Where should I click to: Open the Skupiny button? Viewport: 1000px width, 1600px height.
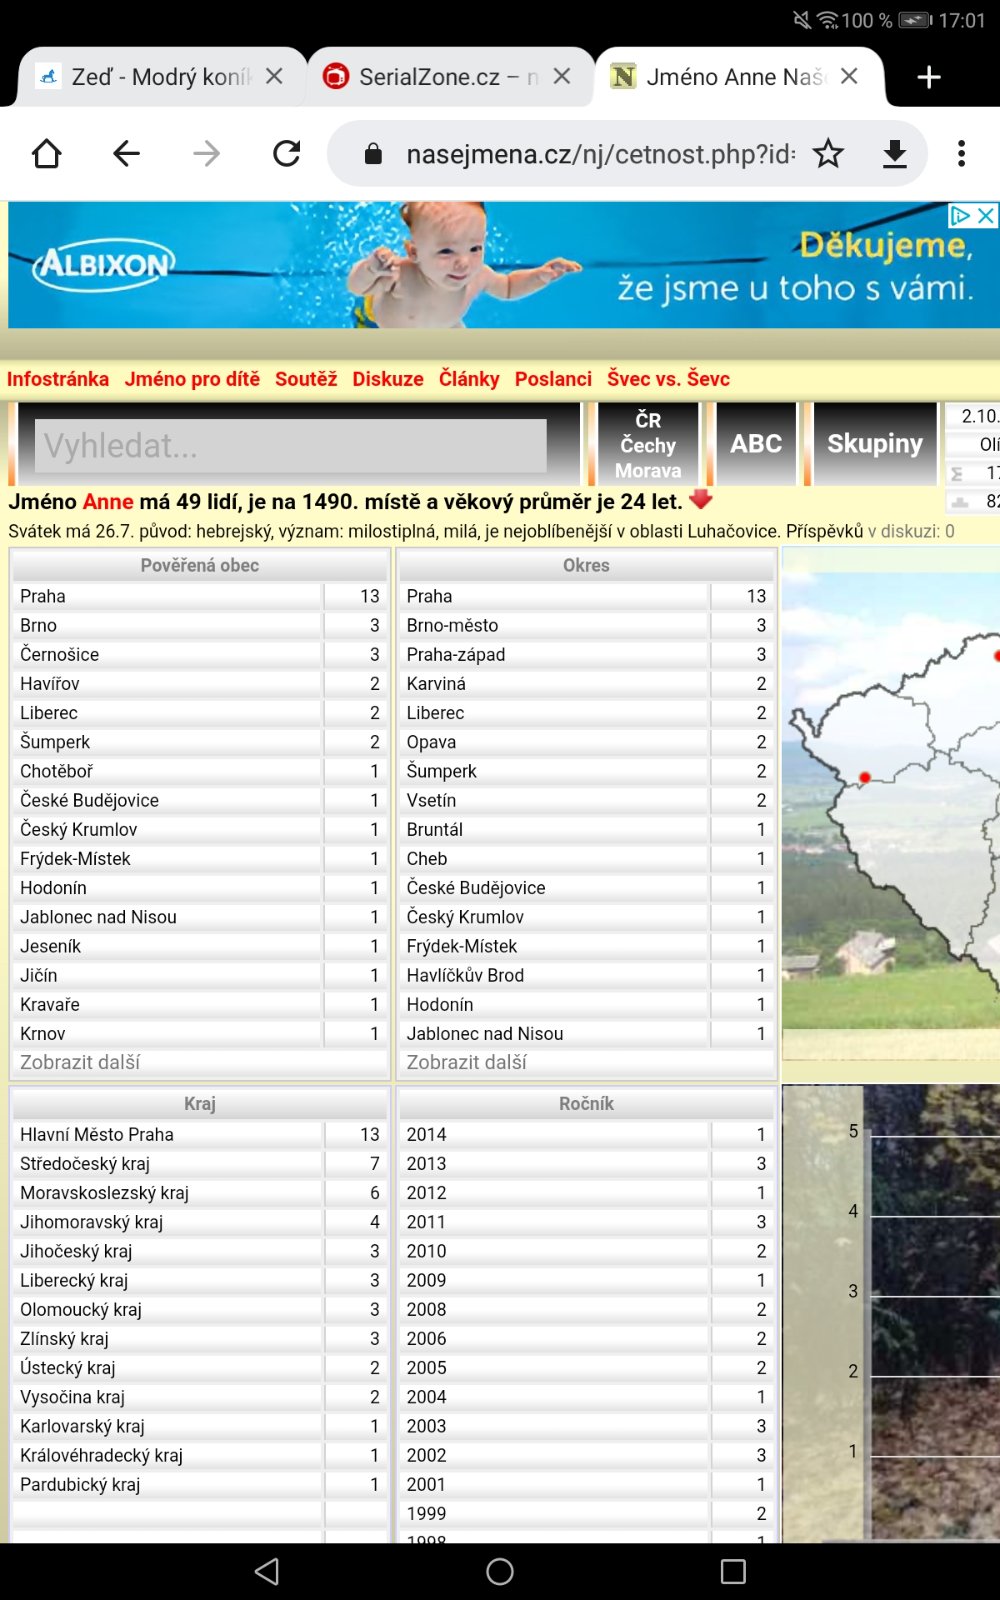point(875,444)
